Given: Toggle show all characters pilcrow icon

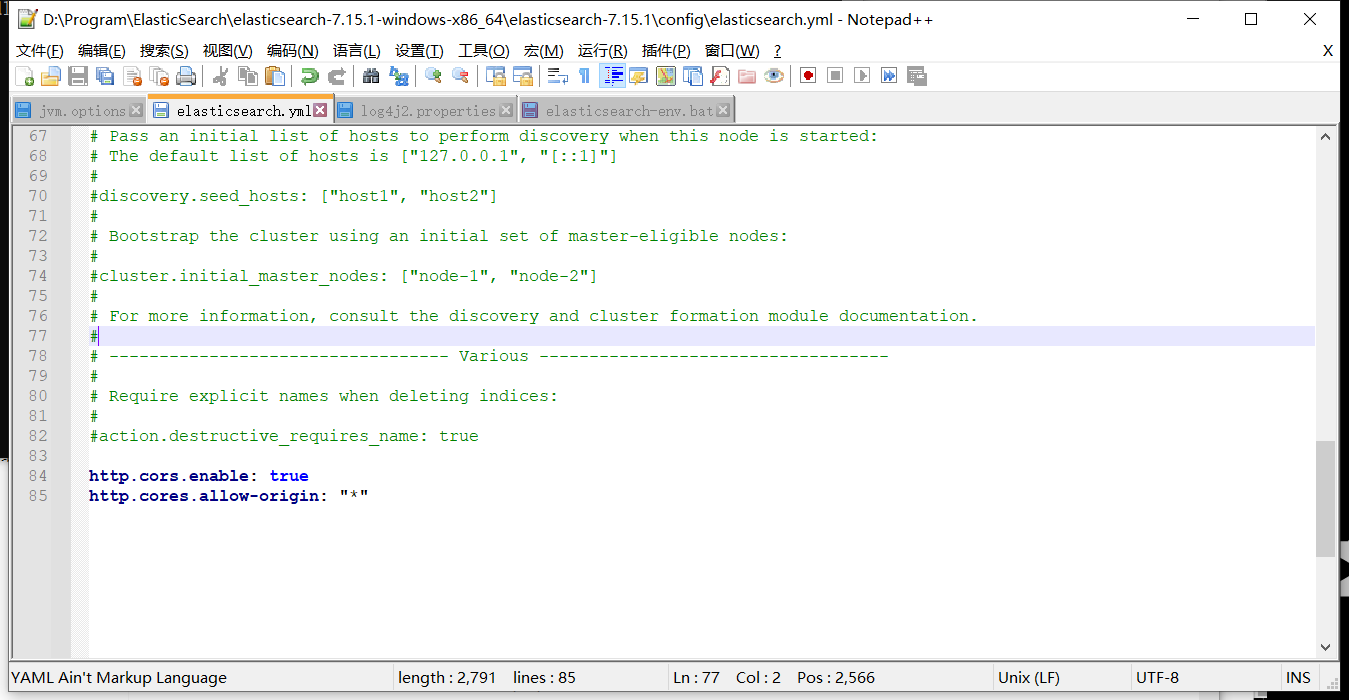Looking at the screenshot, I should pyautogui.click(x=585, y=76).
